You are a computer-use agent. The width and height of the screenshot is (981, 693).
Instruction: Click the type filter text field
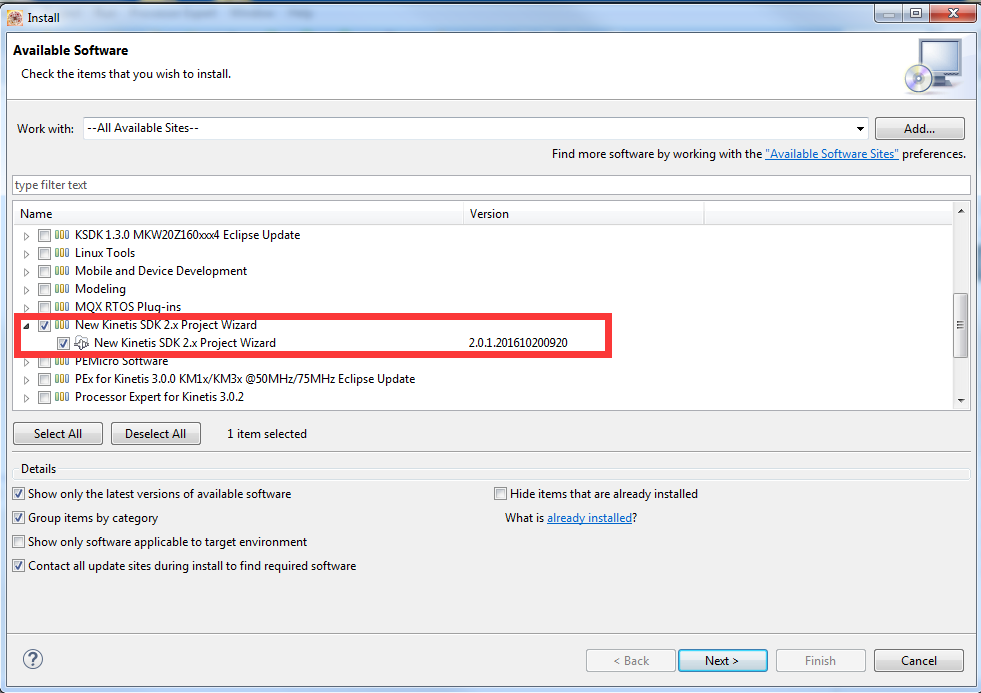click(491, 185)
